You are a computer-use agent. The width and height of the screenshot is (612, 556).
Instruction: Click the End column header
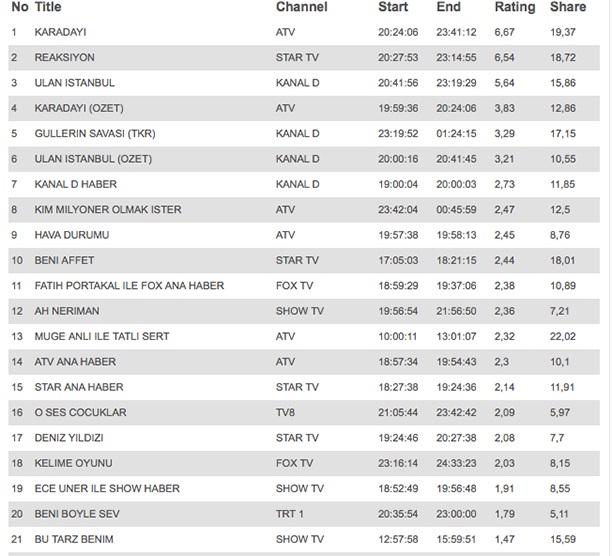448,7
